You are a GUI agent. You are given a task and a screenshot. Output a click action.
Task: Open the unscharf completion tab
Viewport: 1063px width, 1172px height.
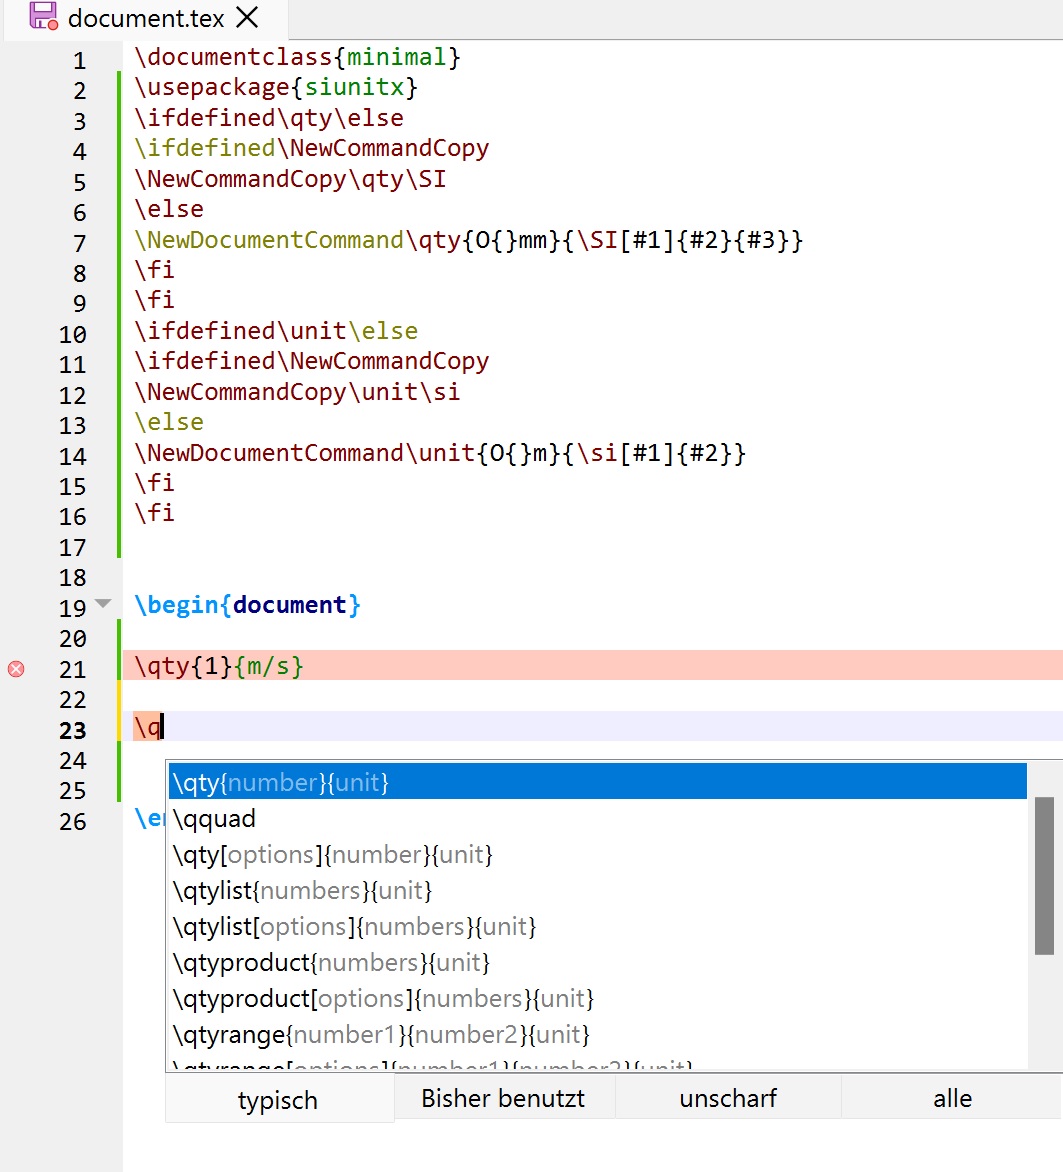coord(728,1099)
